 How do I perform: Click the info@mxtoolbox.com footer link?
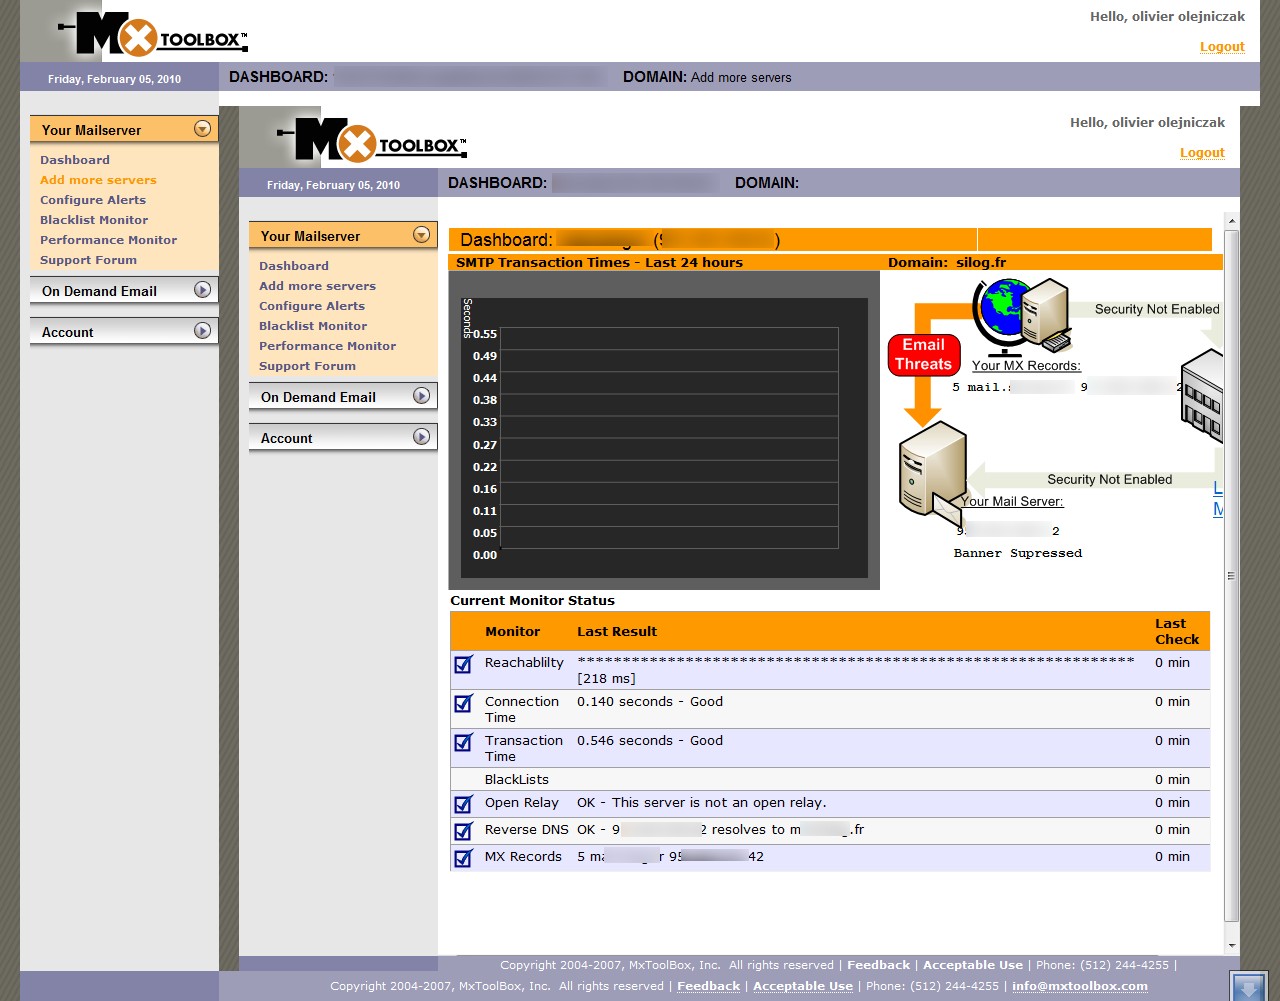[1080, 986]
